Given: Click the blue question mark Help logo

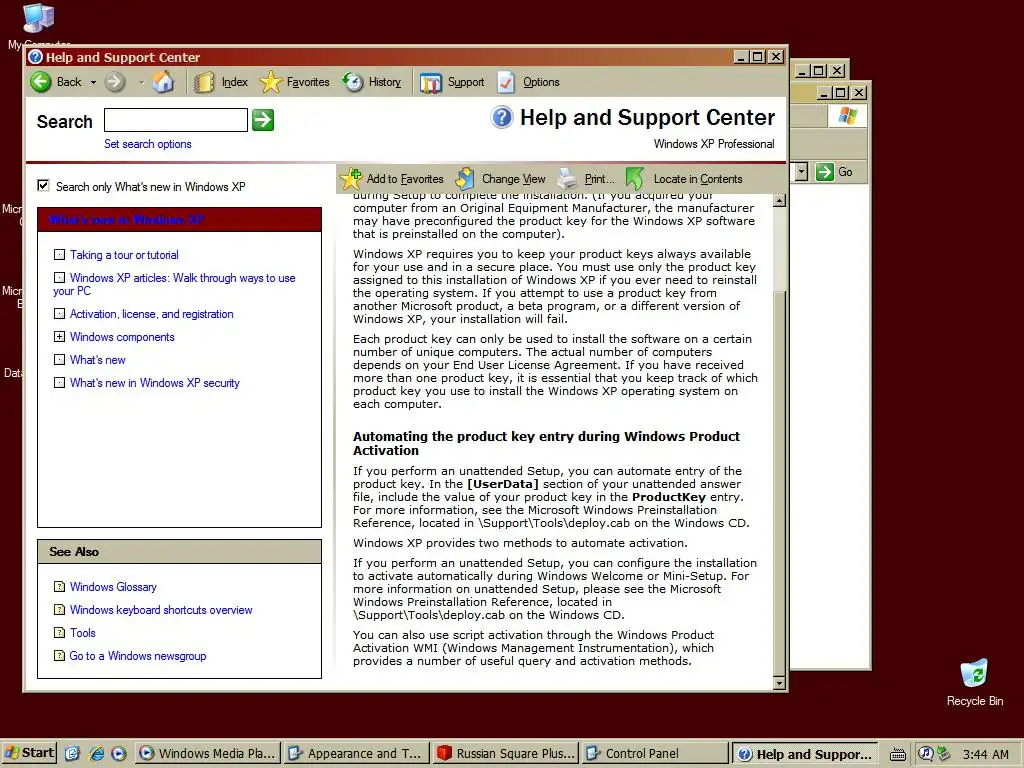Looking at the screenshot, I should coord(502,118).
